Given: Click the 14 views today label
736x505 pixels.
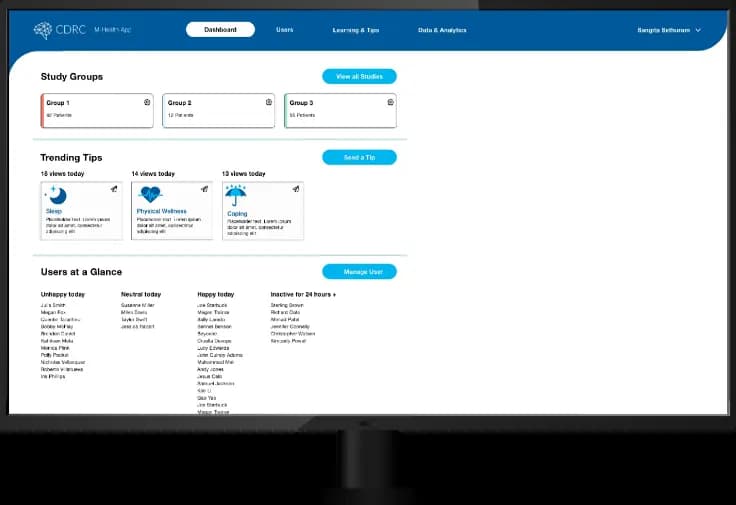Looking at the screenshot, I should coord(153,174).
